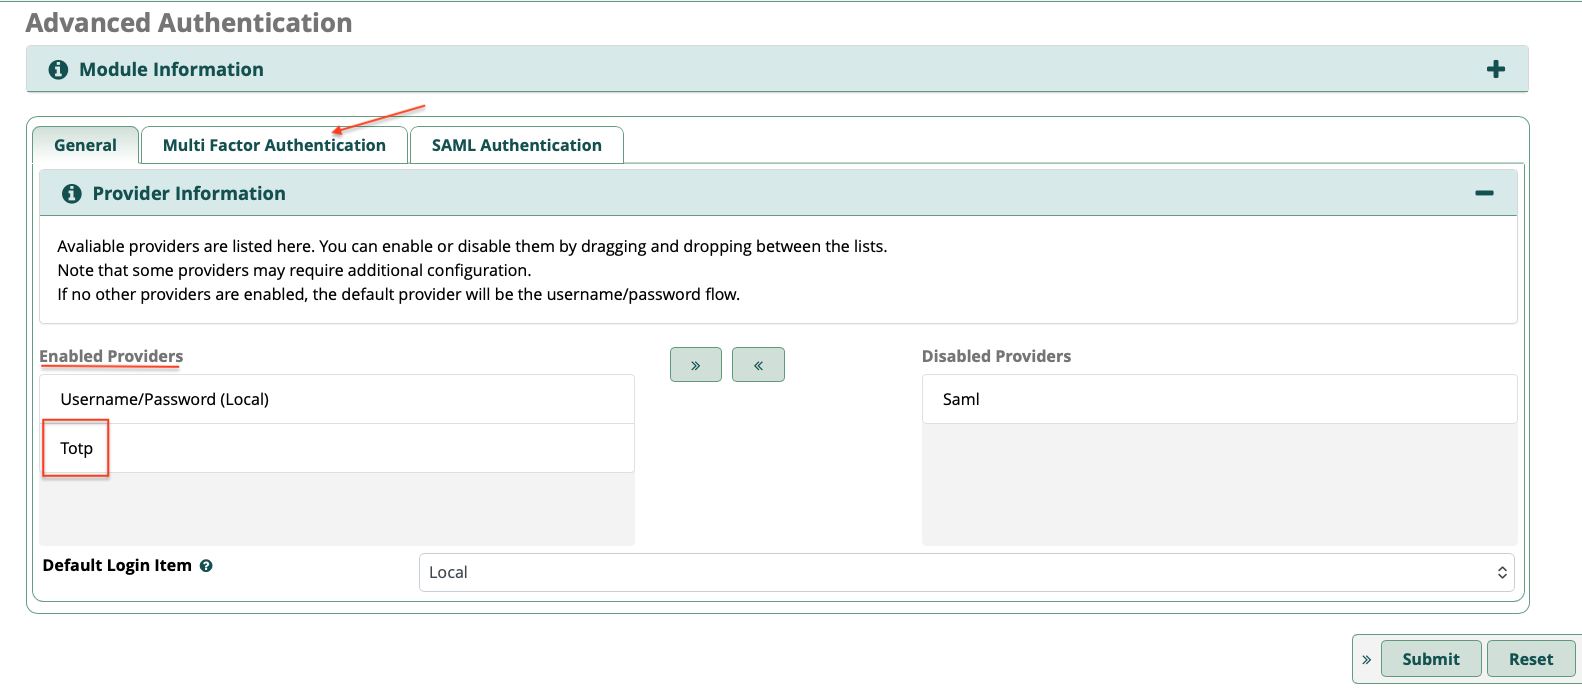The width and height of the screenshot is (1582, 694).
Task: Collapse Provider Information with the minus icon
Action: point(1484,193)
